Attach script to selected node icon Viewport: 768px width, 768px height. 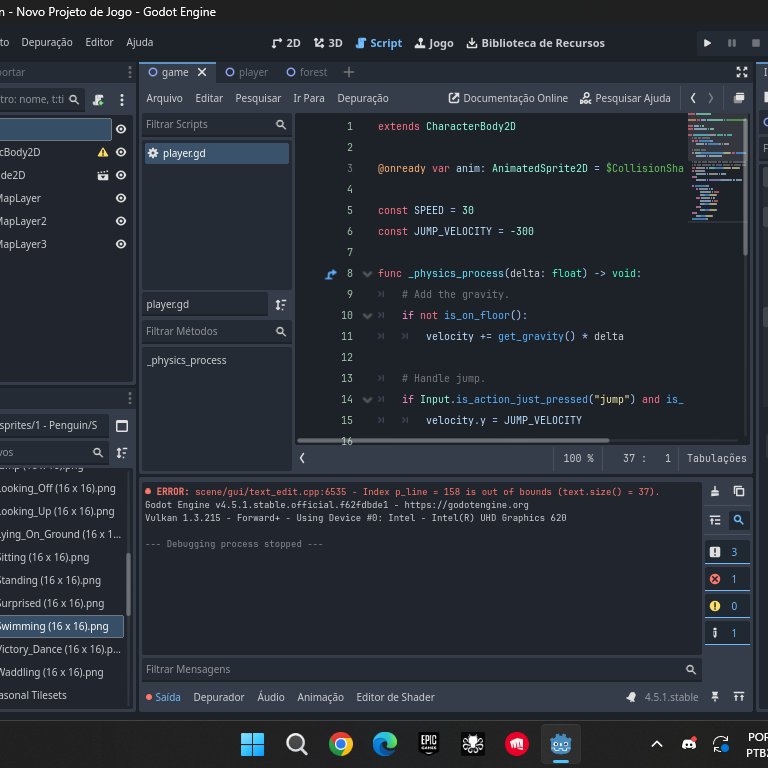click(x=98, y=100)
